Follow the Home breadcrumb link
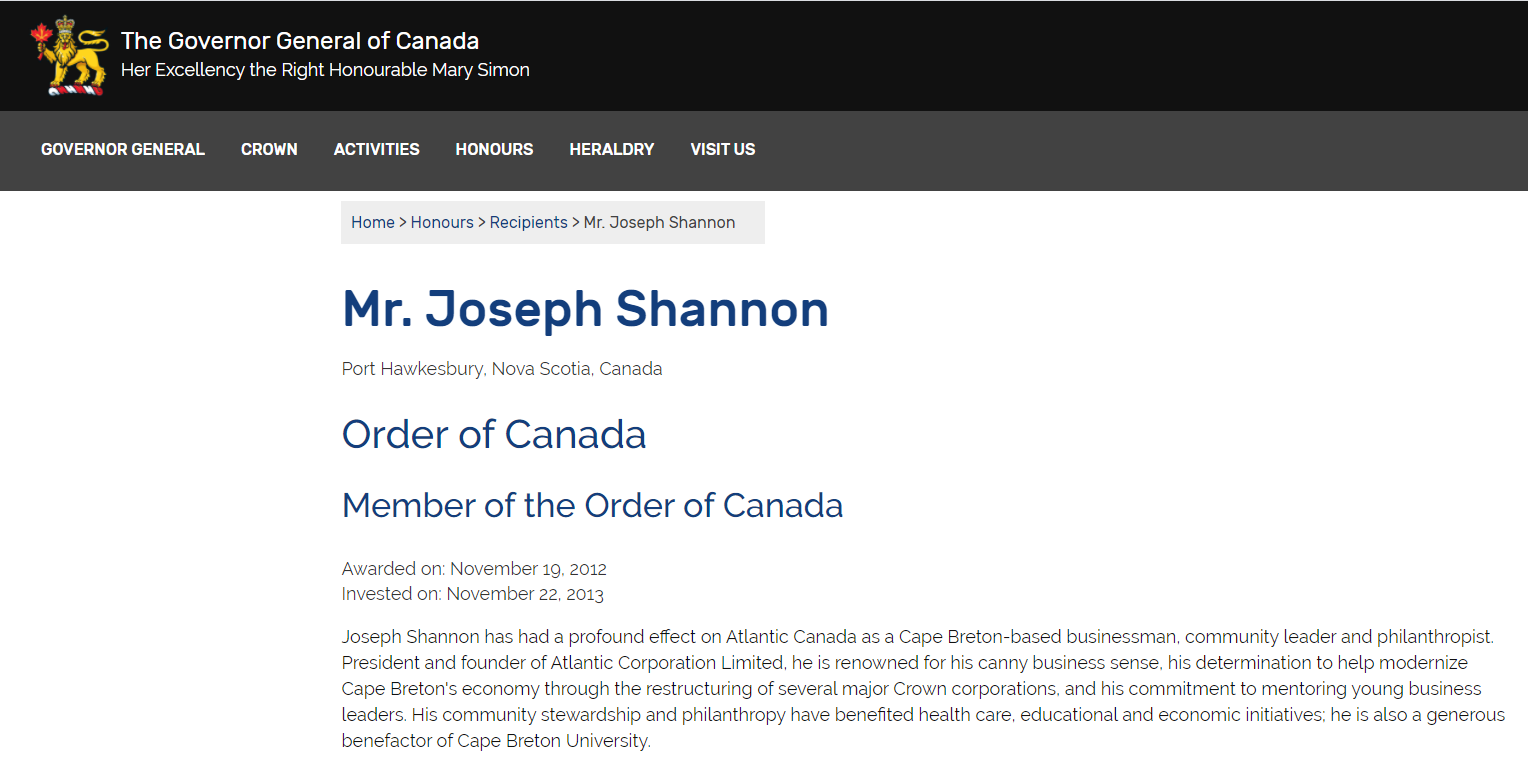 coord(373,222)
